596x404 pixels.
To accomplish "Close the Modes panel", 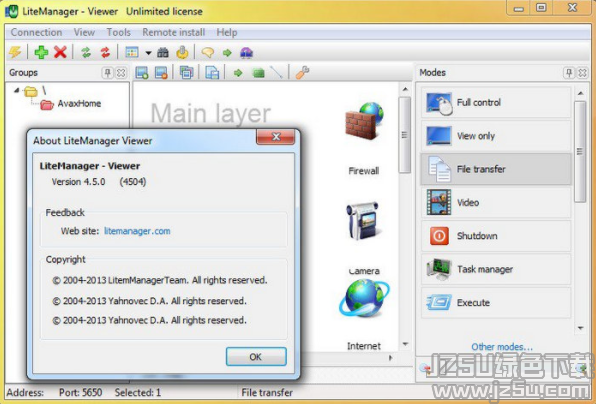I will 582,73.
